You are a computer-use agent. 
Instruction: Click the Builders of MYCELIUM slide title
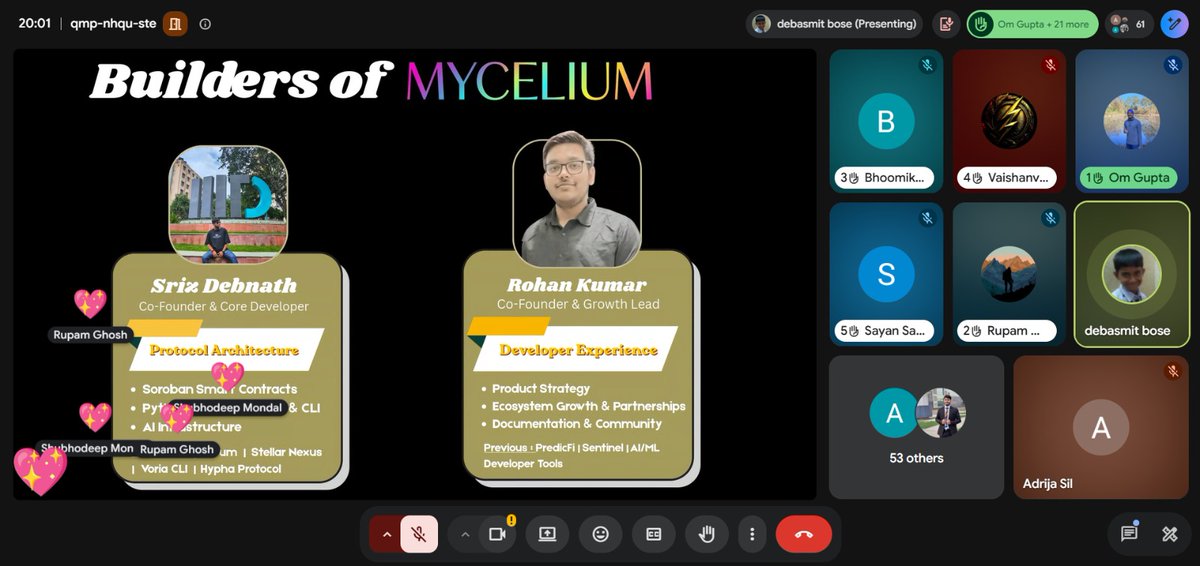tap(371, 81)
